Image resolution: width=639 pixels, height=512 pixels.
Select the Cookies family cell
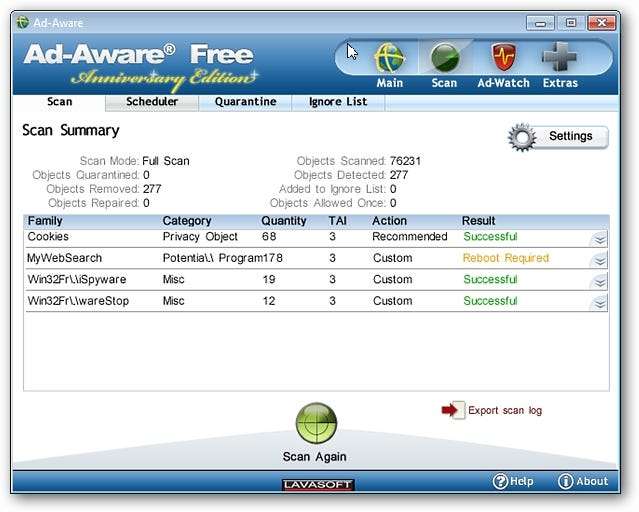[48, 237]
